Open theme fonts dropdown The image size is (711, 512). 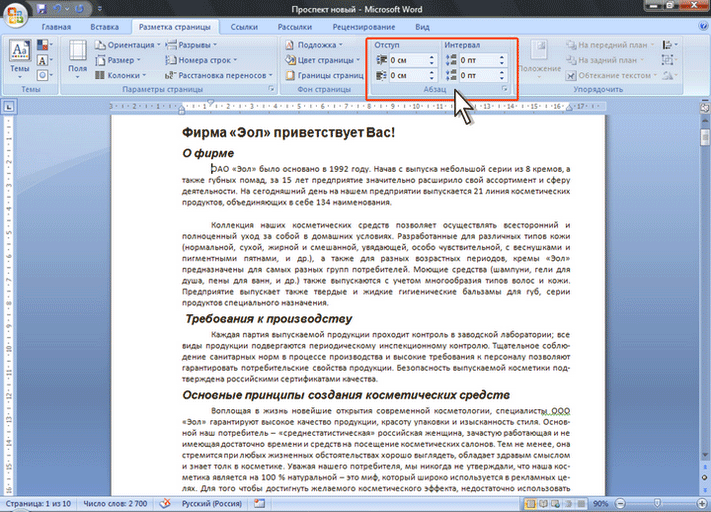click(44, 60)
